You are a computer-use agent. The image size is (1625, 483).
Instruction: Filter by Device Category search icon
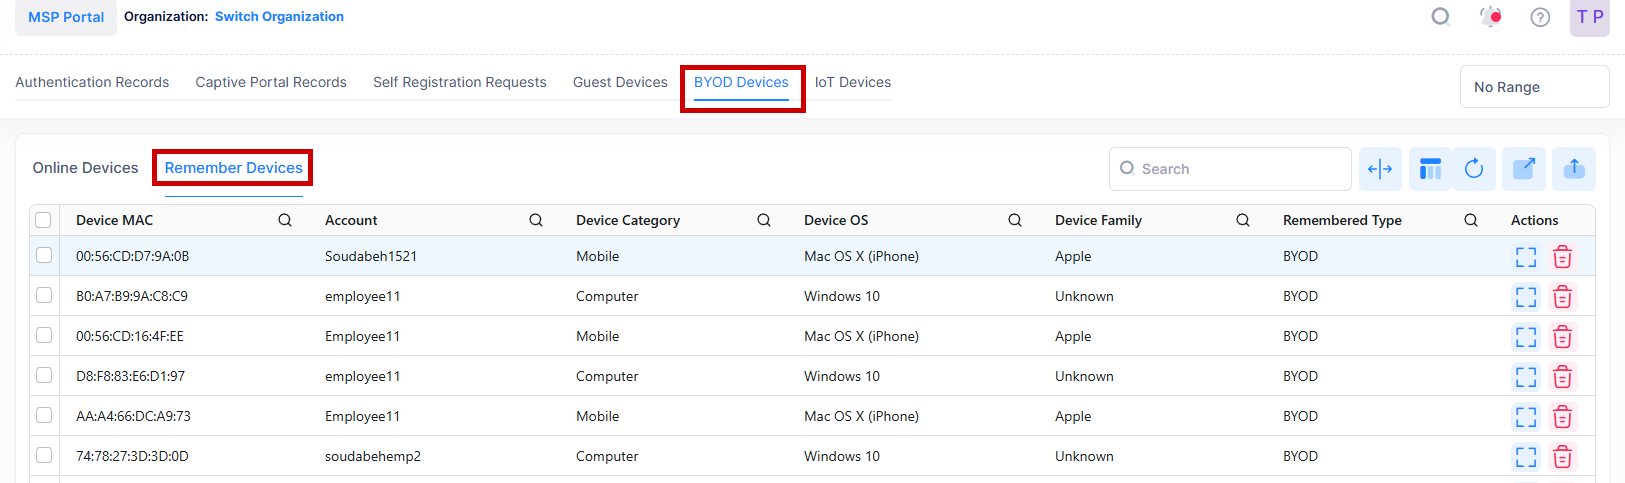coord(764,220)
